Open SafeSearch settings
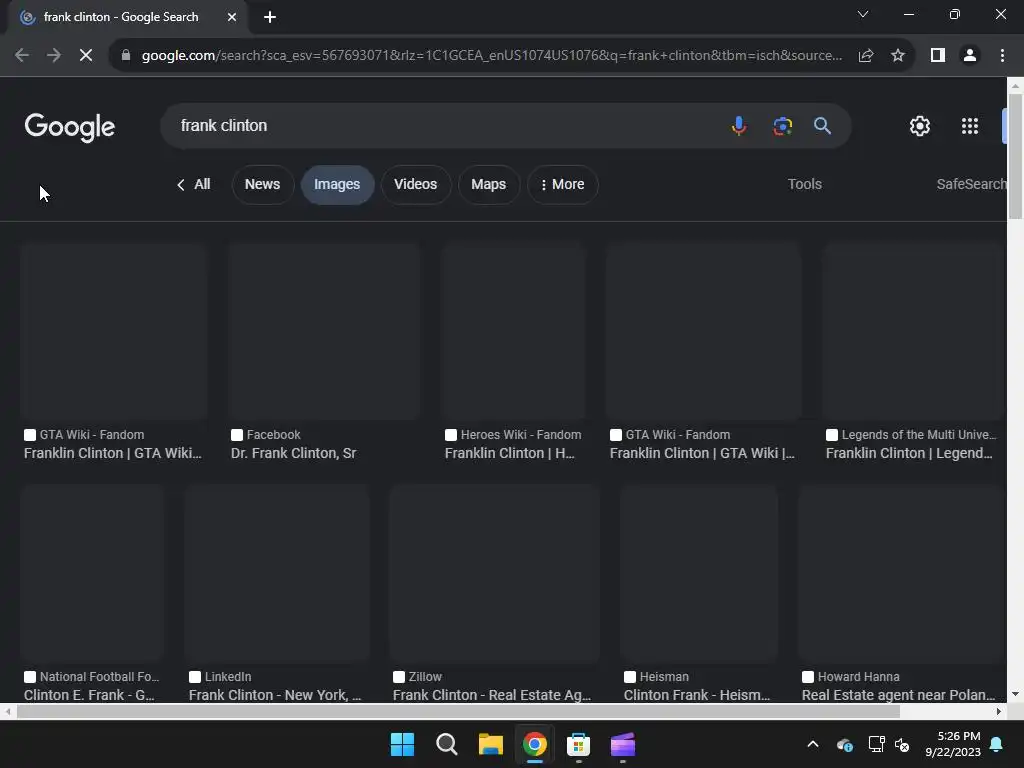Screen dimensions: 1024x768 click(x=971, y=184)
